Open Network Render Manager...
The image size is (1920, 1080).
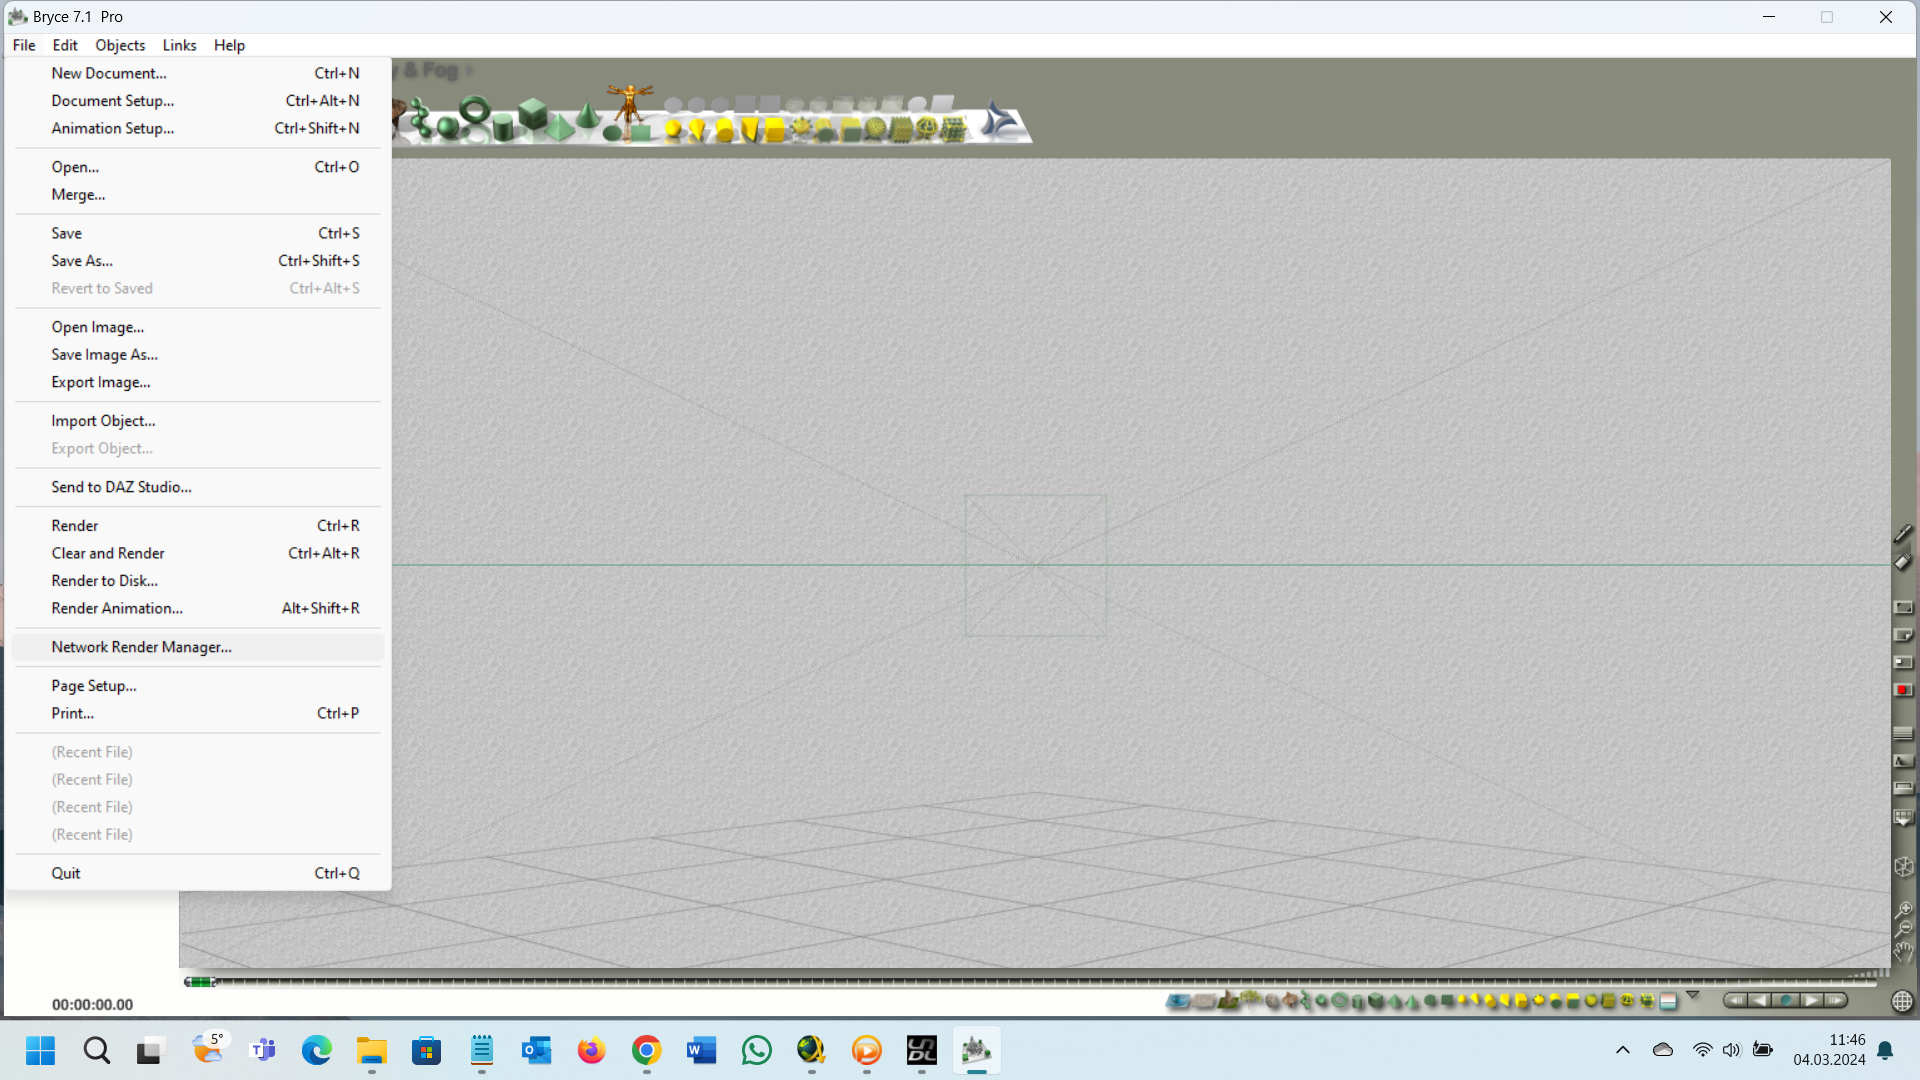coord(198,647)
